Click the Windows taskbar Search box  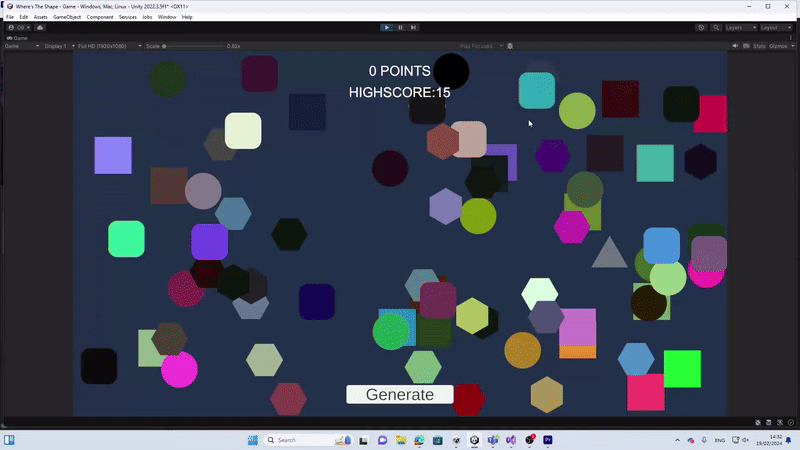click(x=296, y=440)
